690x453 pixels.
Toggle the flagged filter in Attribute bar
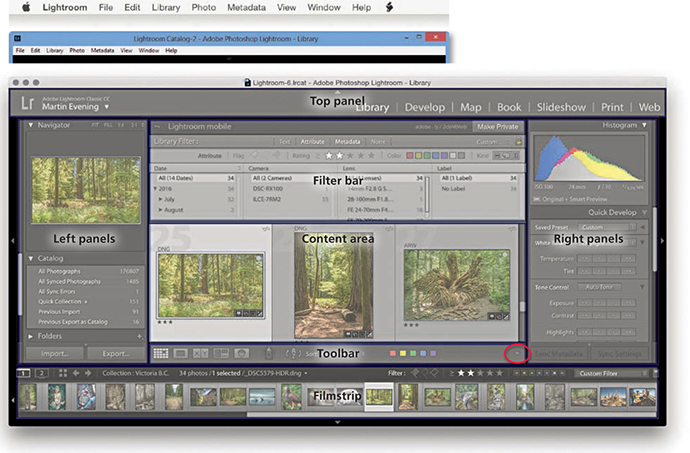[254, 155]
